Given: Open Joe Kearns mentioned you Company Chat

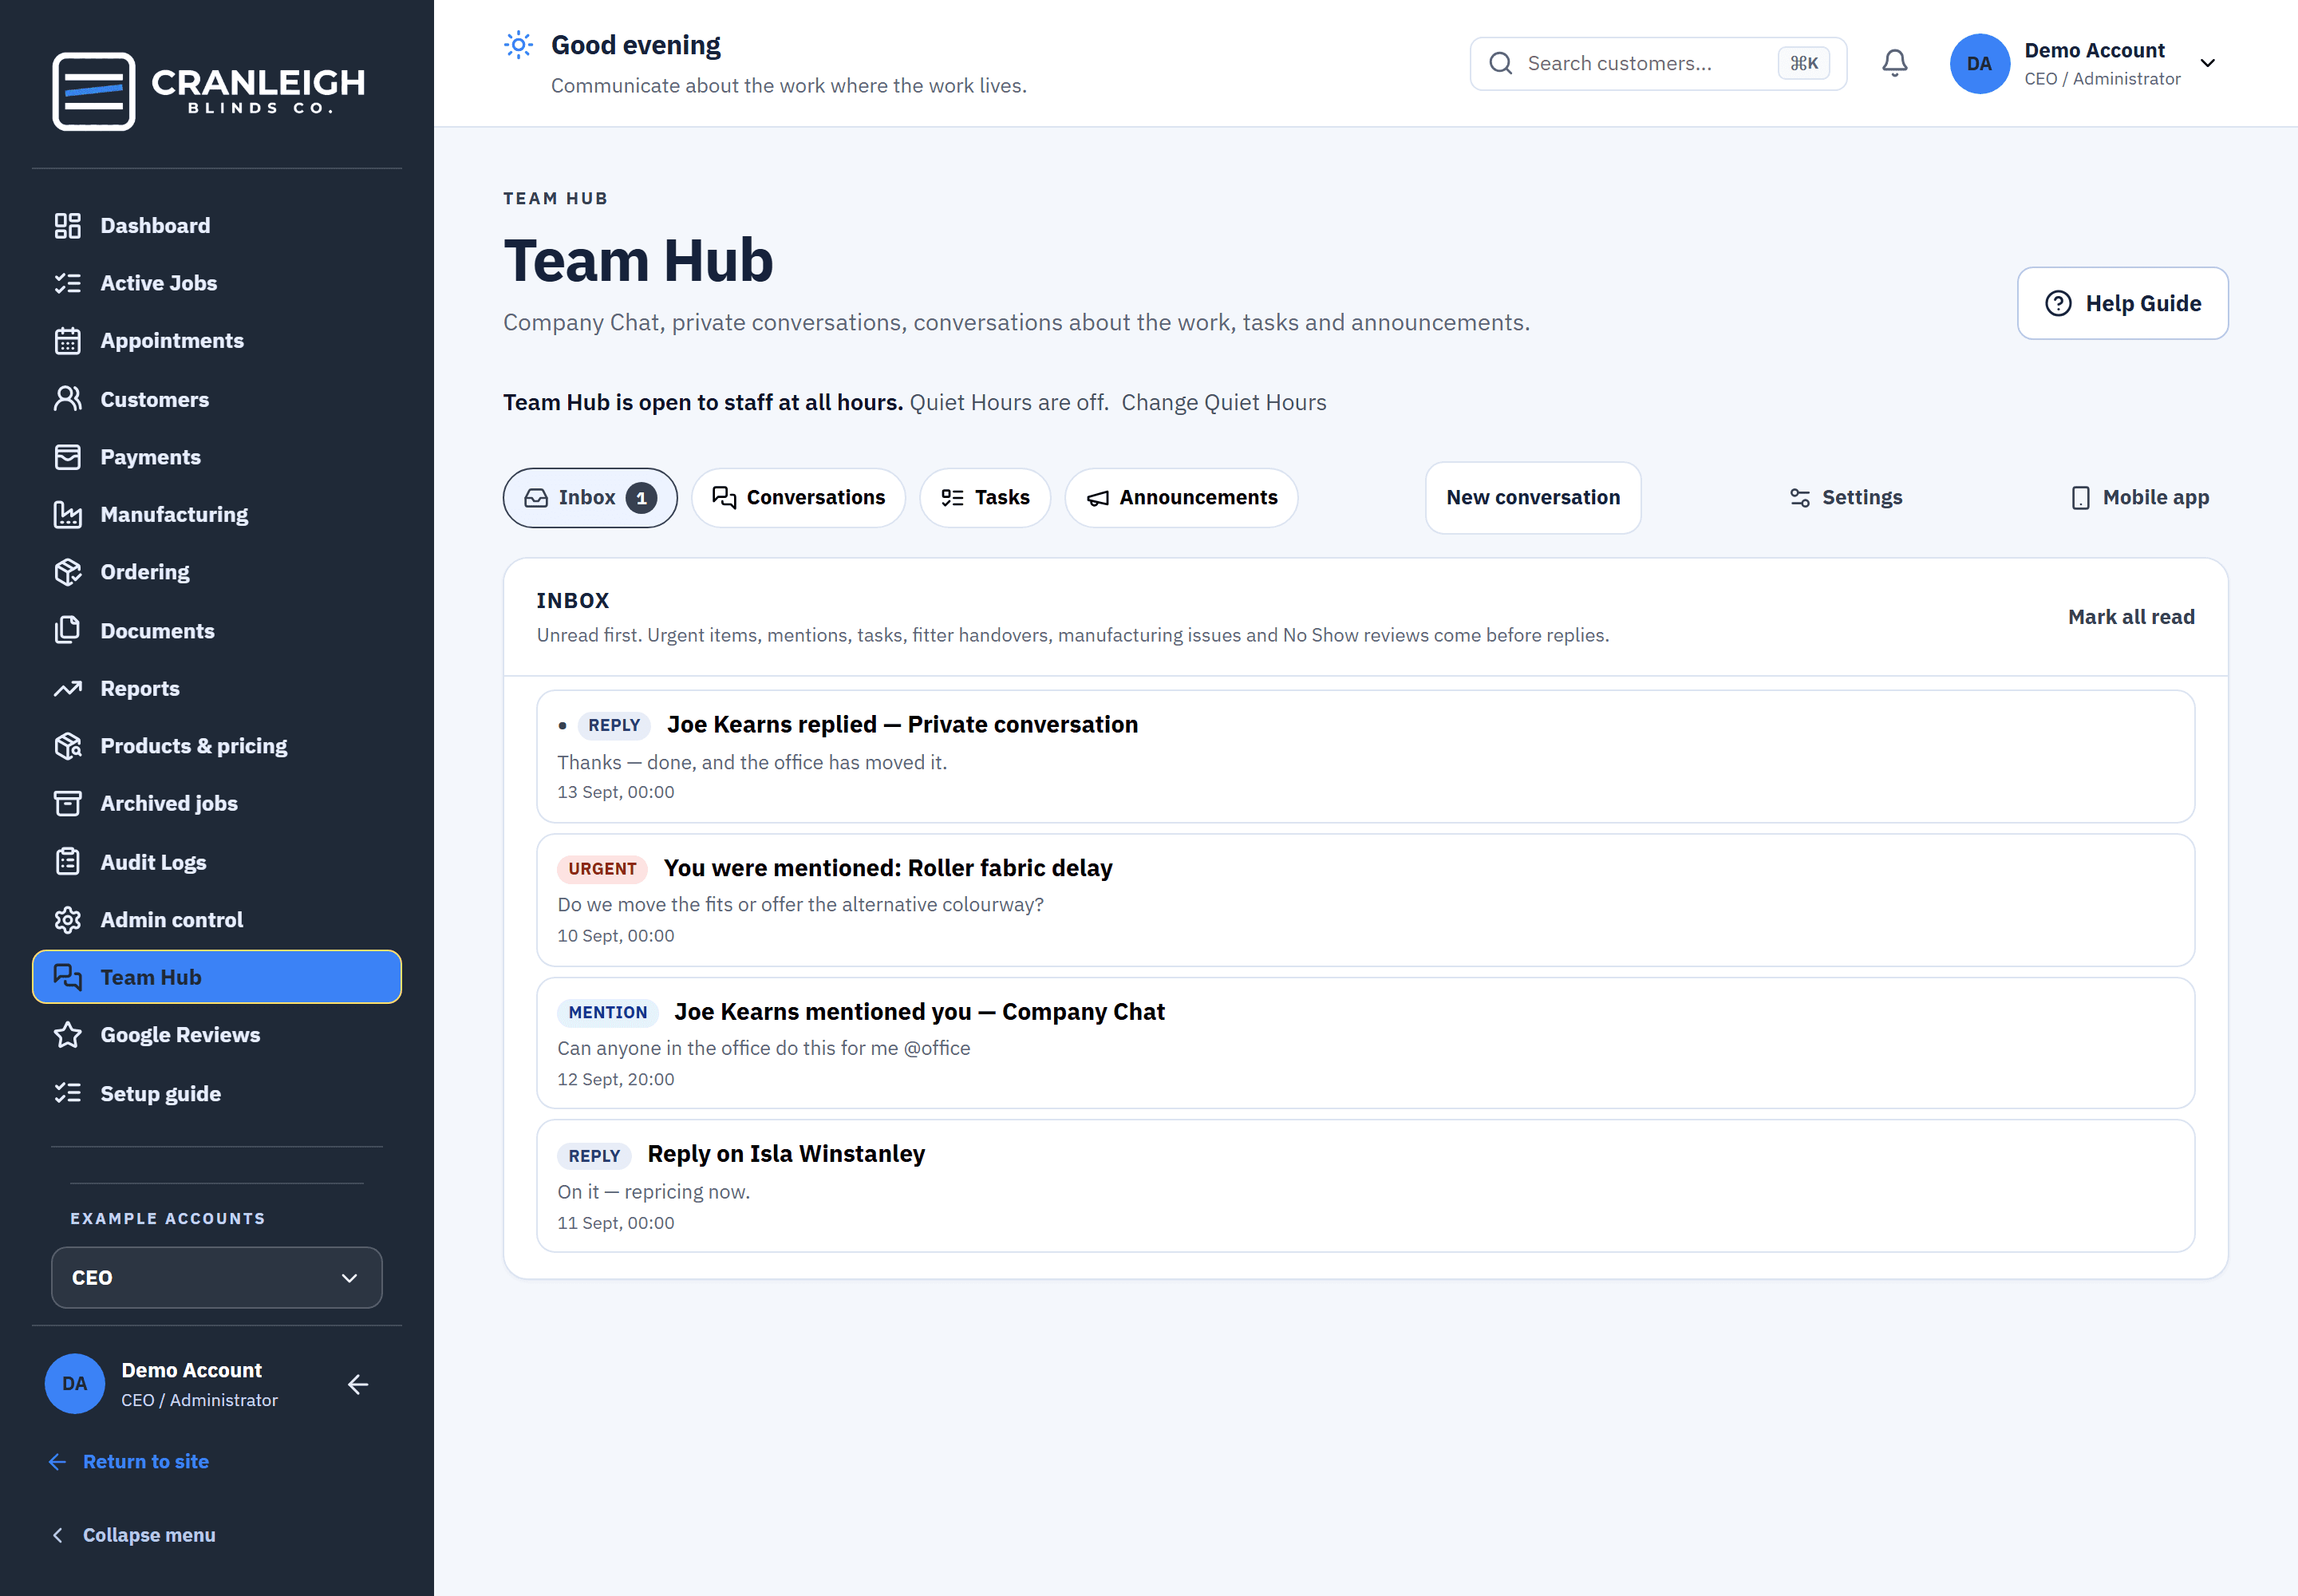Looking at the screenshot, I should 1365,1043.
